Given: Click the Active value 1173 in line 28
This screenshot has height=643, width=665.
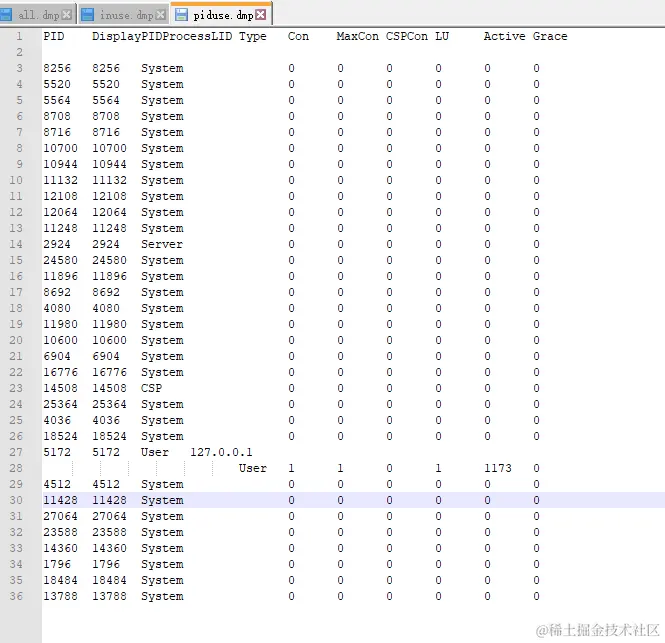Looking at the screenshot, I should pyautogui.click(x=498, y=468).
